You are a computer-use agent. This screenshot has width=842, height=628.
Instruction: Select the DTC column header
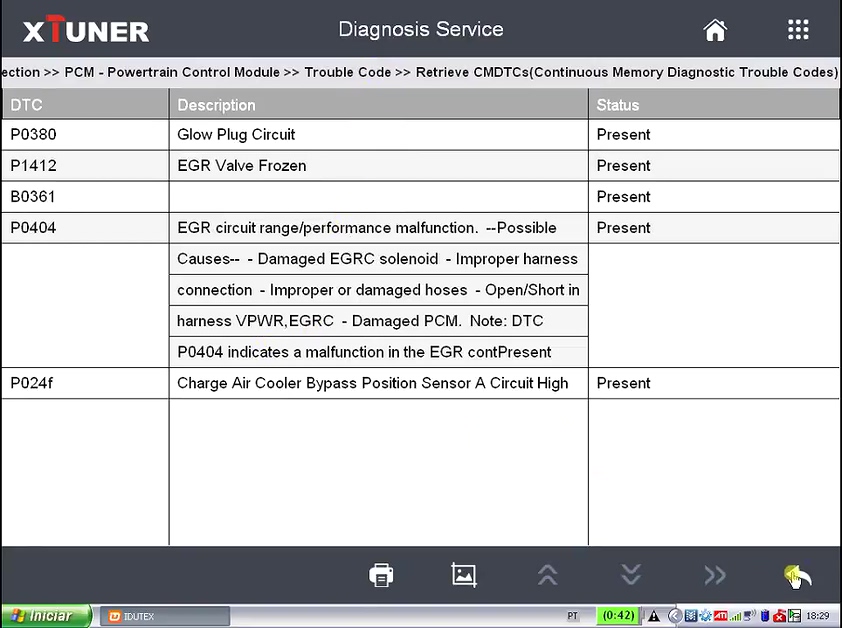pos(85,104)
